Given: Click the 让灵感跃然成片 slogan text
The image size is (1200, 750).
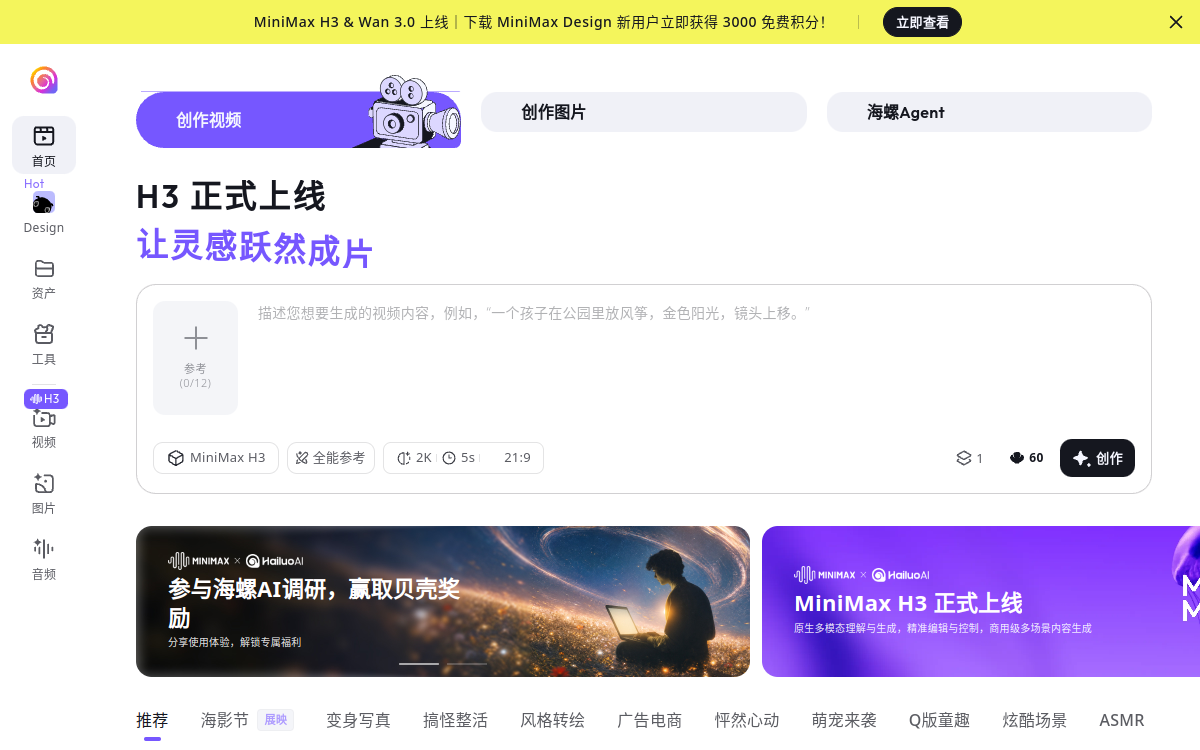Looking at the screenshot, I should [255, 247].
